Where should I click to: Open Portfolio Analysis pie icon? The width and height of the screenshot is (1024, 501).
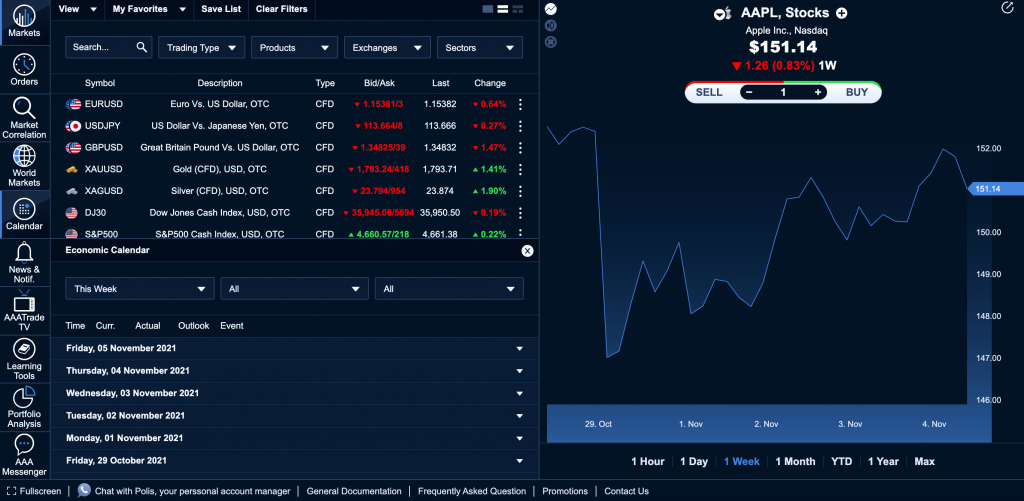pyautogui.click(x=24, y=397)
